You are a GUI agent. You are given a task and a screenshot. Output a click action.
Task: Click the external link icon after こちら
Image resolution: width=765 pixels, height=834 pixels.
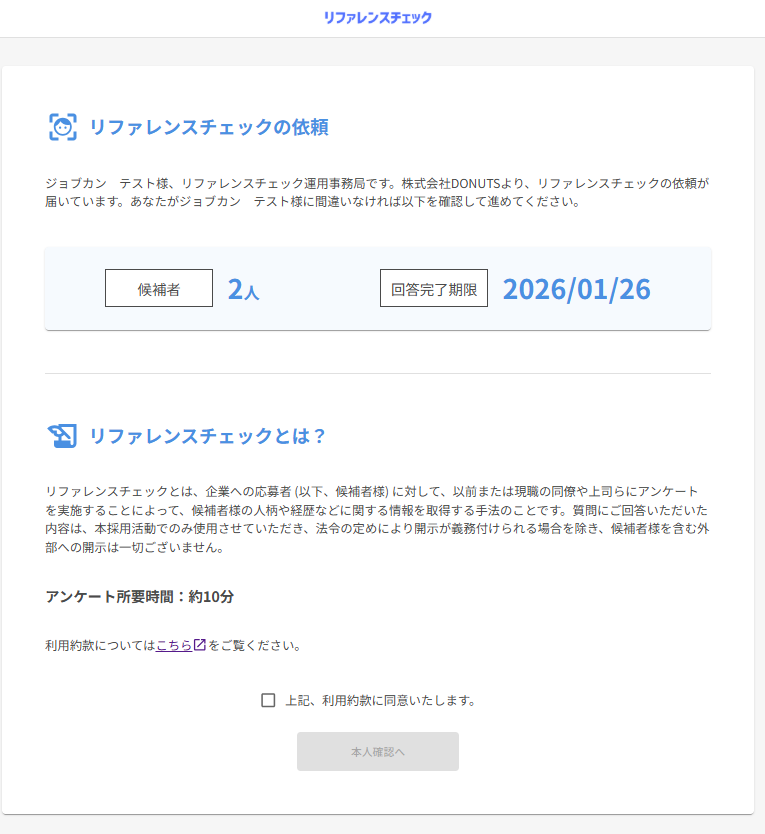pos(200,645)
